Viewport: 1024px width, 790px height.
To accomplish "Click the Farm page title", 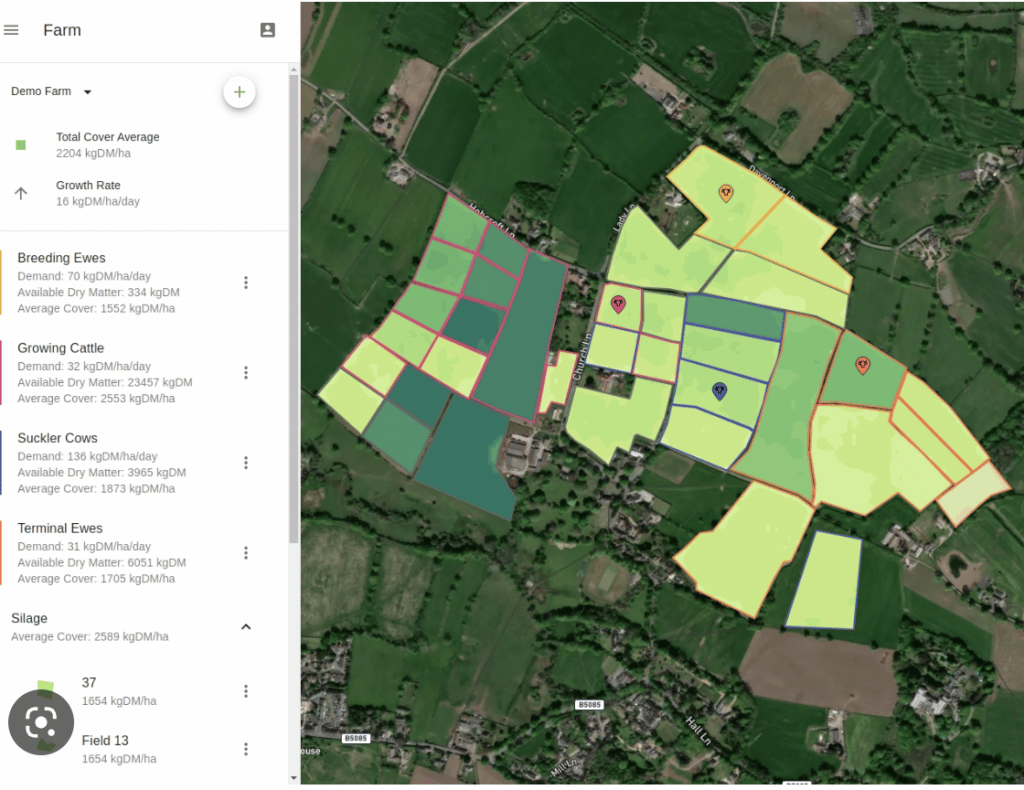I will pyautogui.click(x=62, y=30).
